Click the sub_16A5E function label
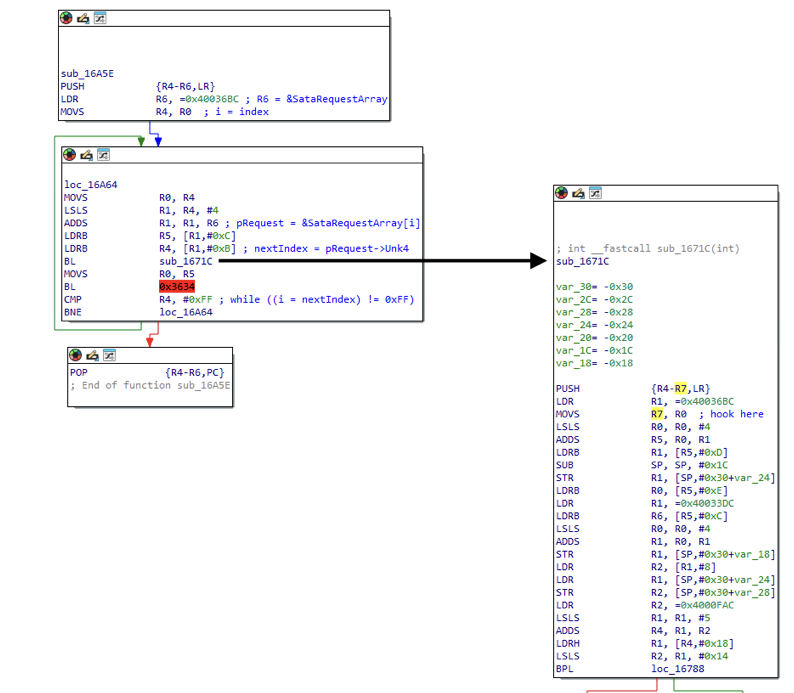This screenshot has width=794, height=693. point(87,73)
